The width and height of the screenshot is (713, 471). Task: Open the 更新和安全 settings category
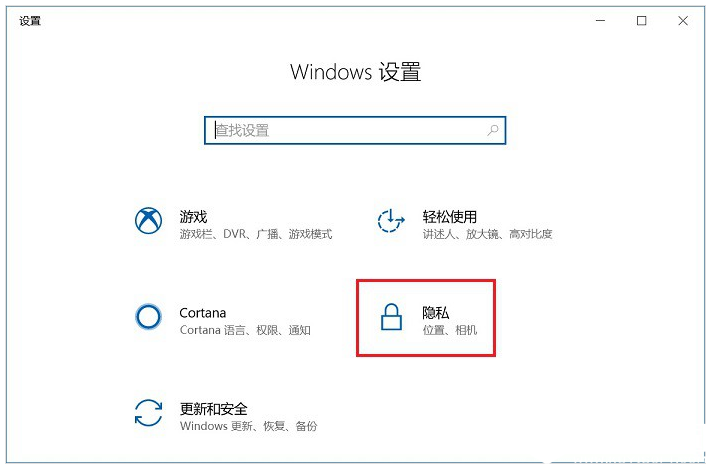click(x=213, y=409)
